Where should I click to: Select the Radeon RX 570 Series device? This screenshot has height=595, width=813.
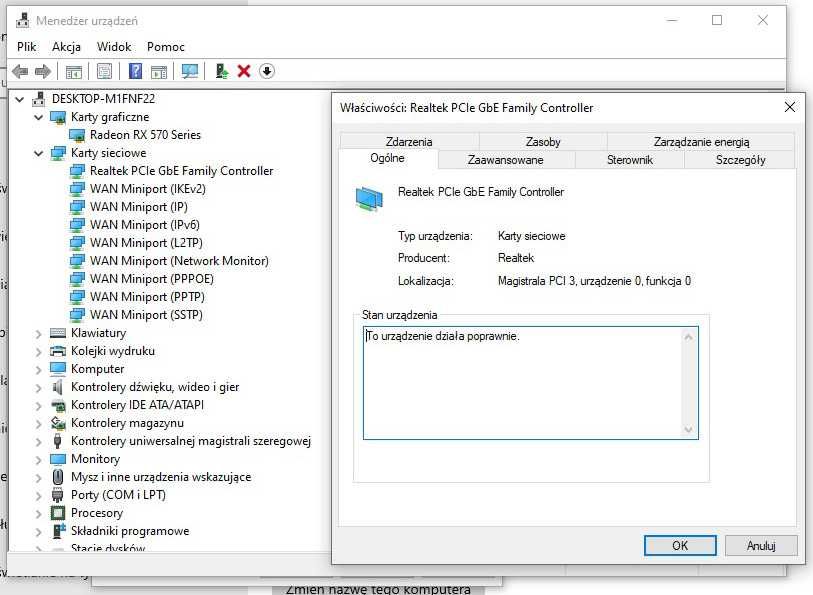[145, 135]
